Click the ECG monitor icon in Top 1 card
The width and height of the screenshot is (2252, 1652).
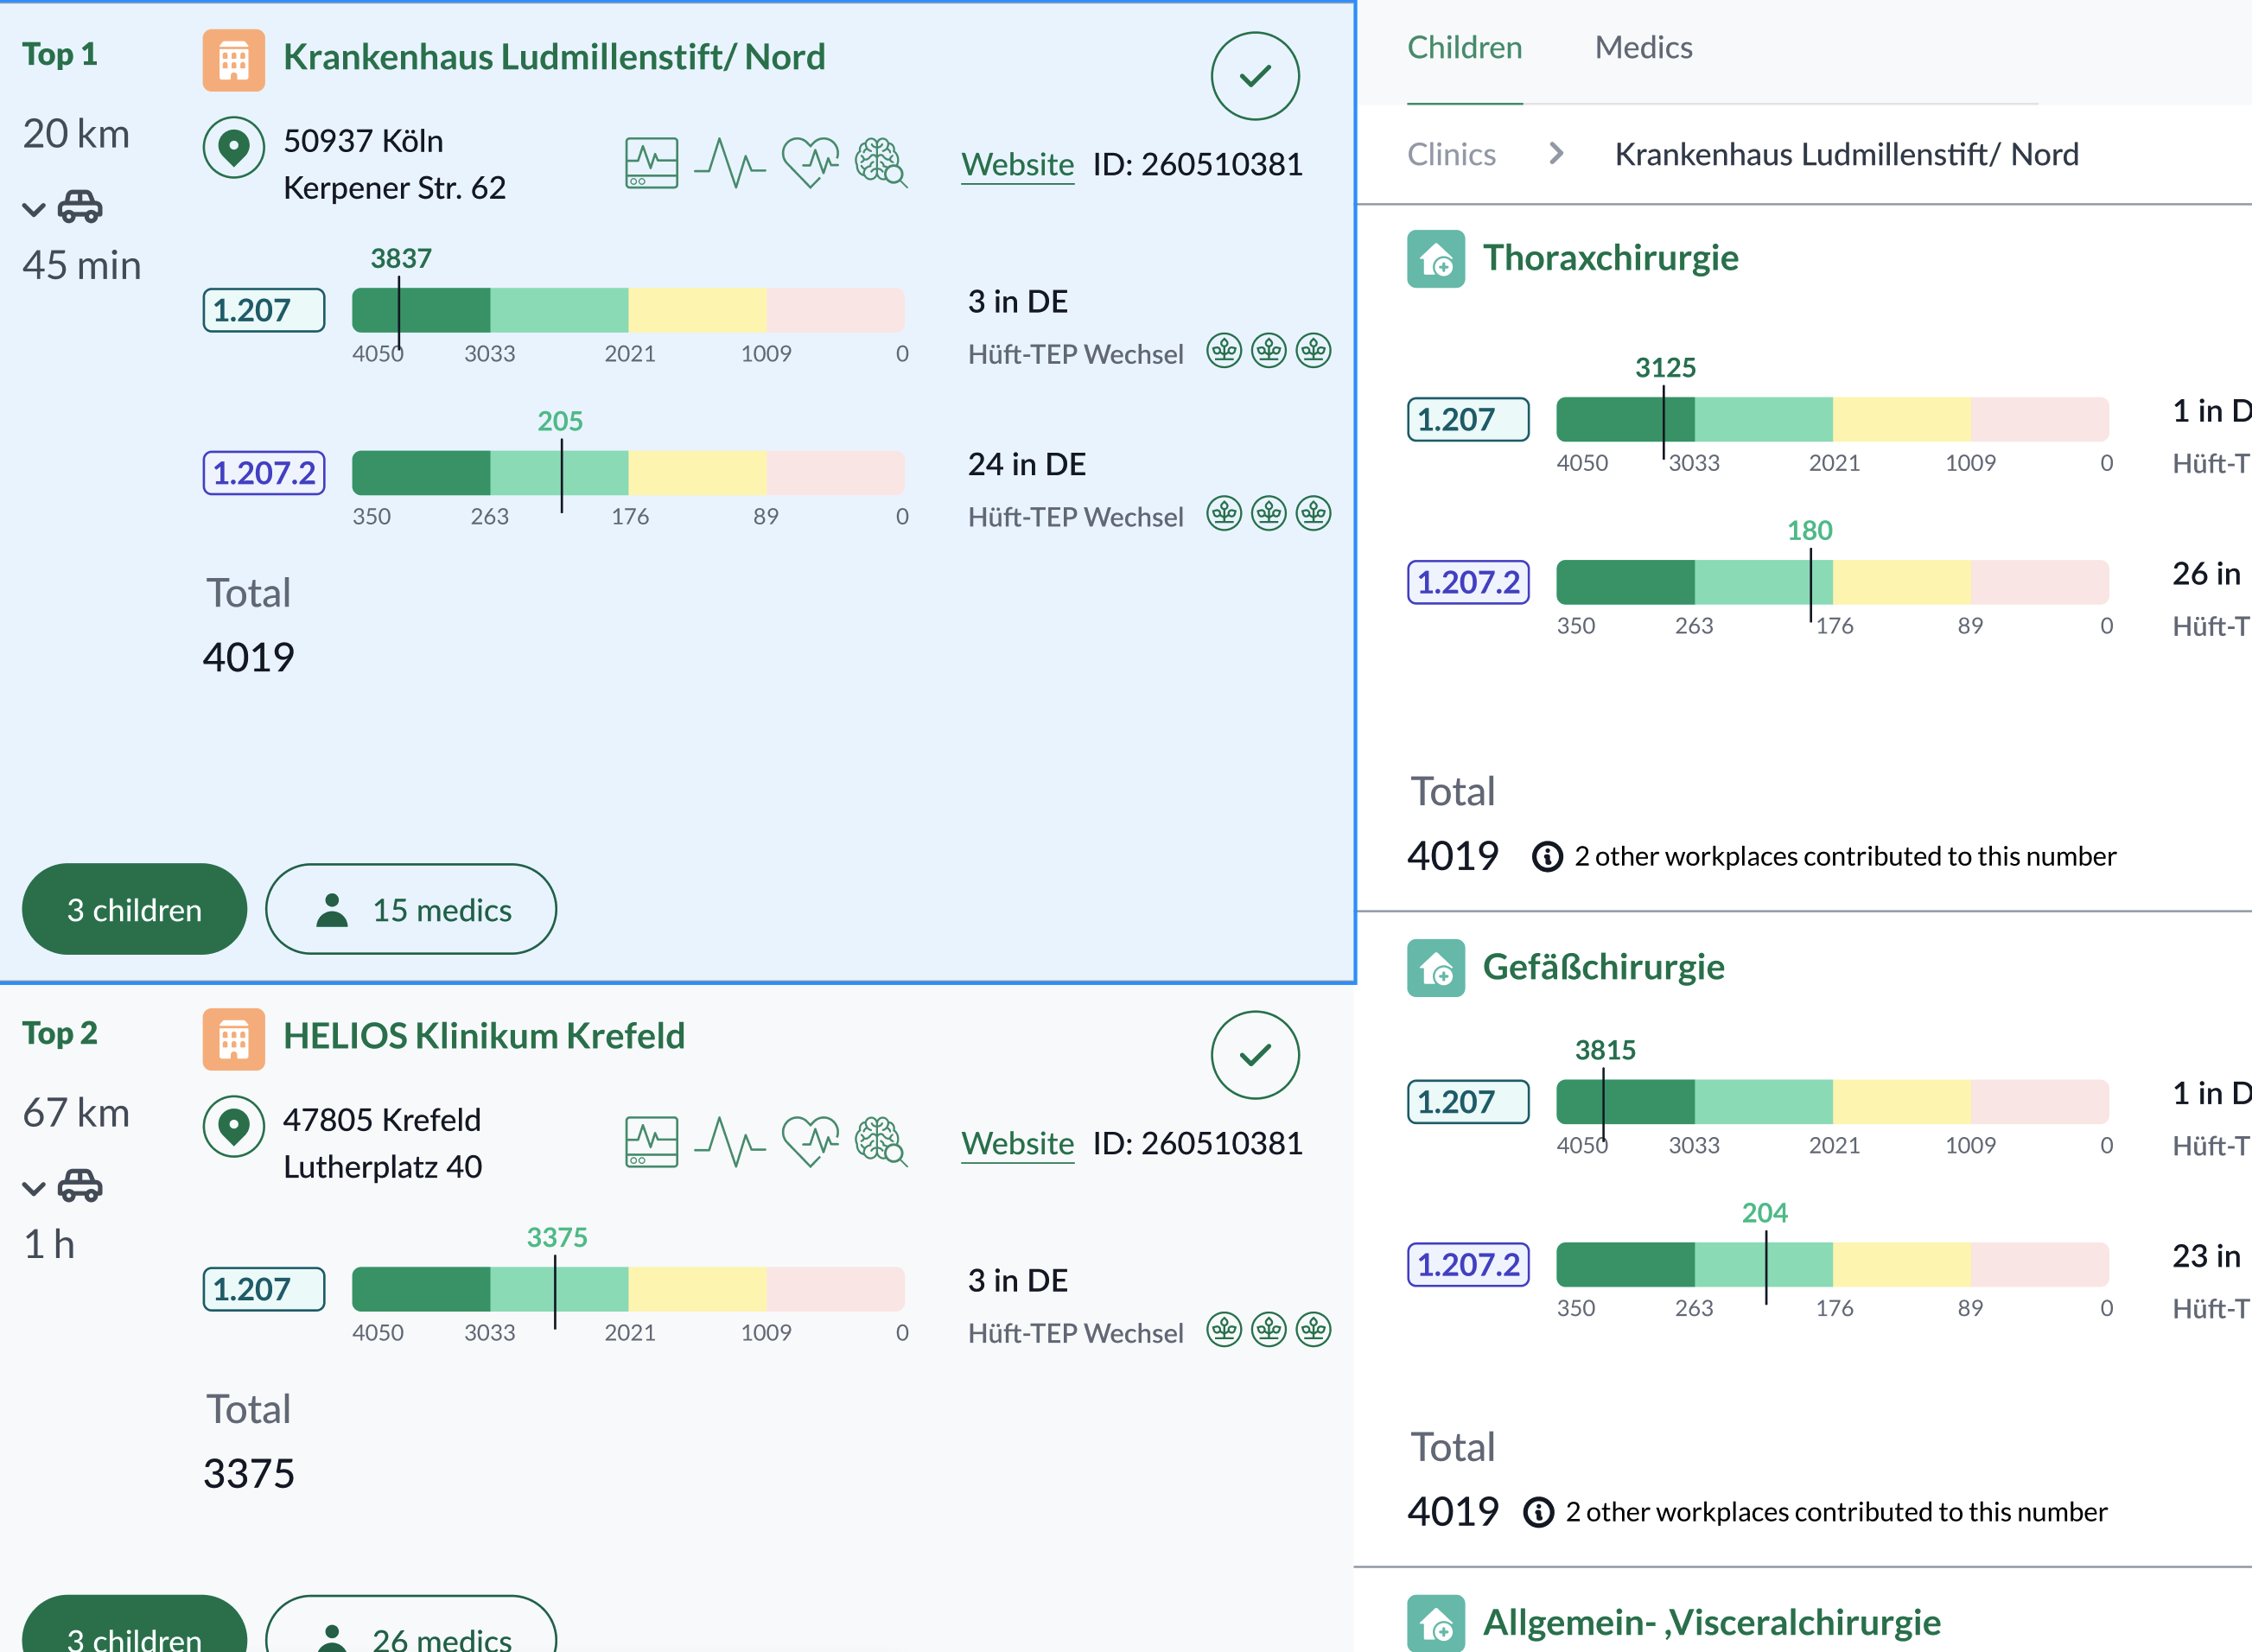[x=651, y=163]
